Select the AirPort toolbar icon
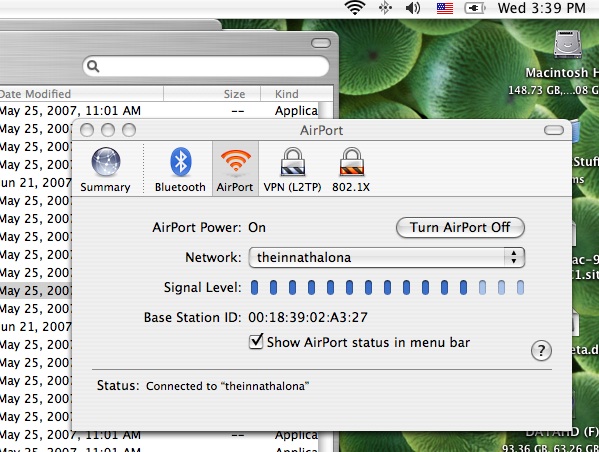Screen dimensions: 599x452 coord(235,169)
